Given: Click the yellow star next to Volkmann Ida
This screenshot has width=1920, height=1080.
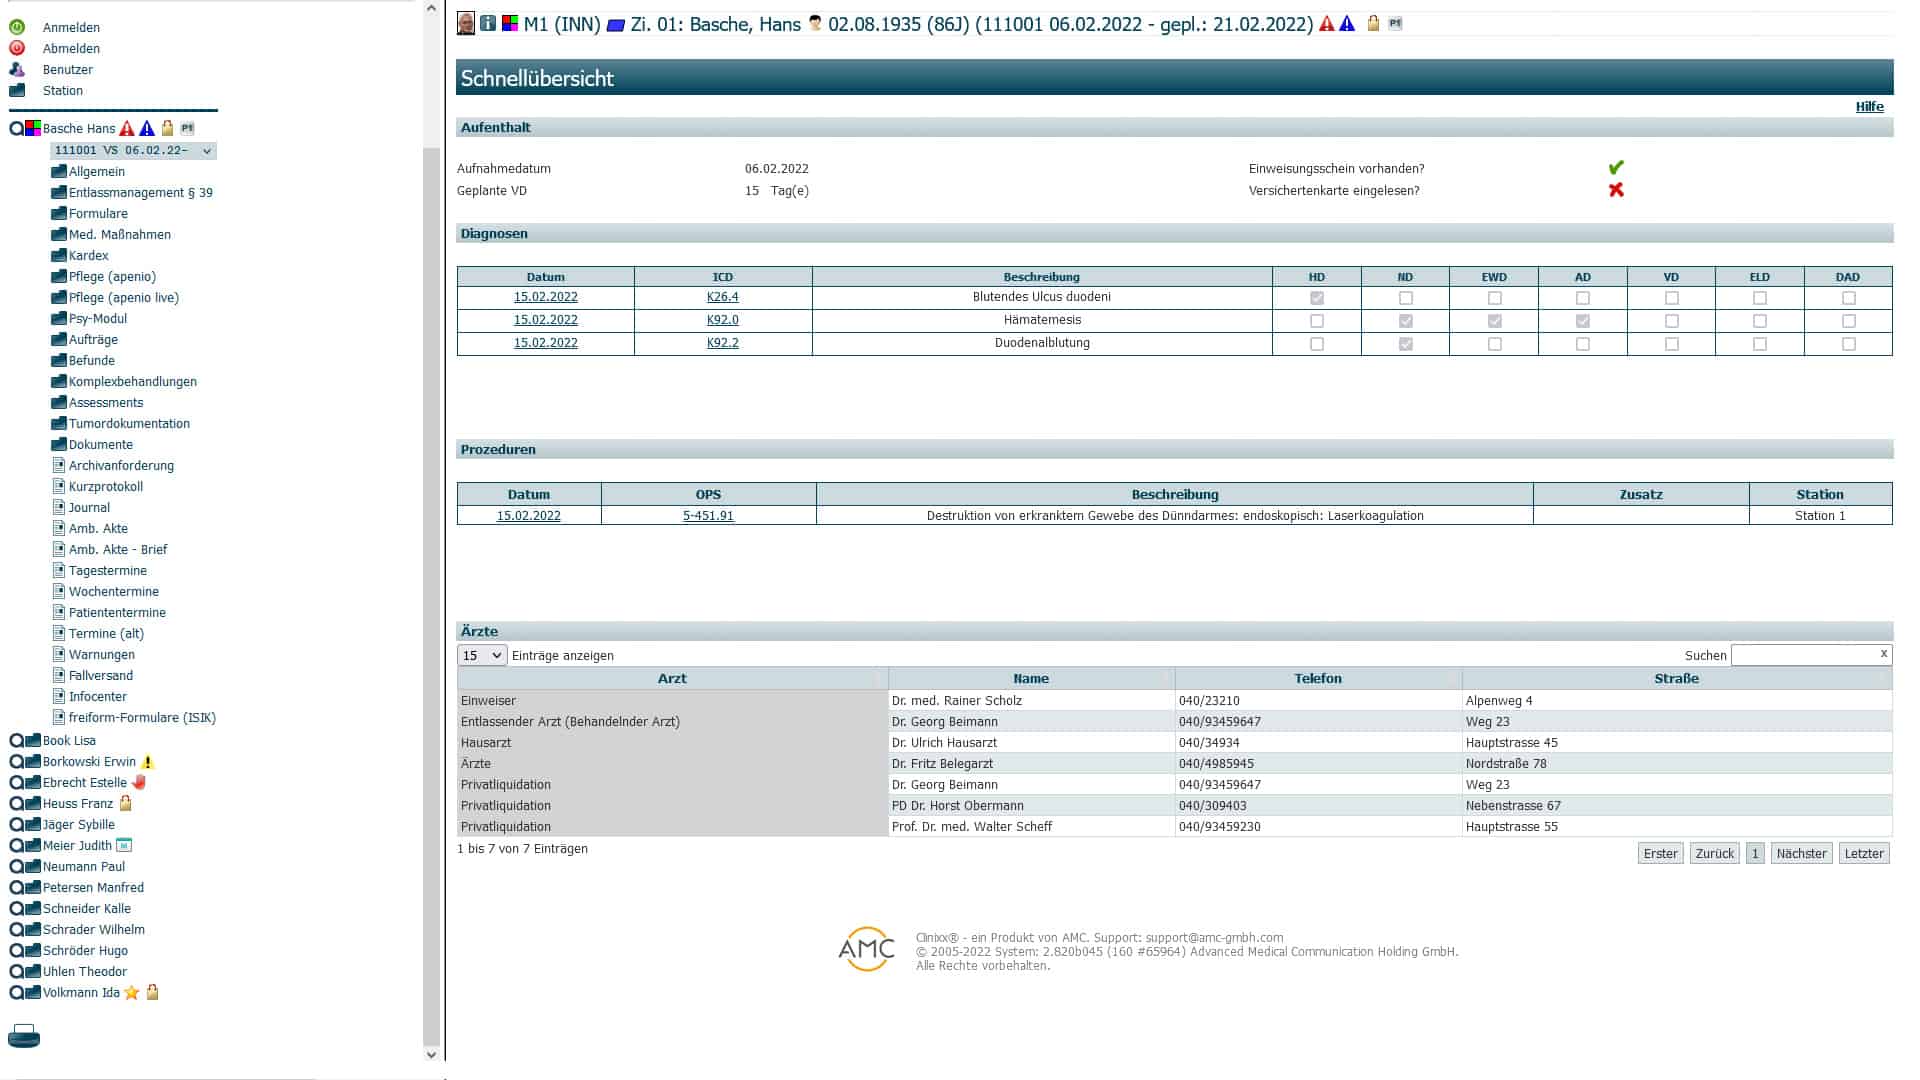Looking at the screenshot, I should [132, 993].
